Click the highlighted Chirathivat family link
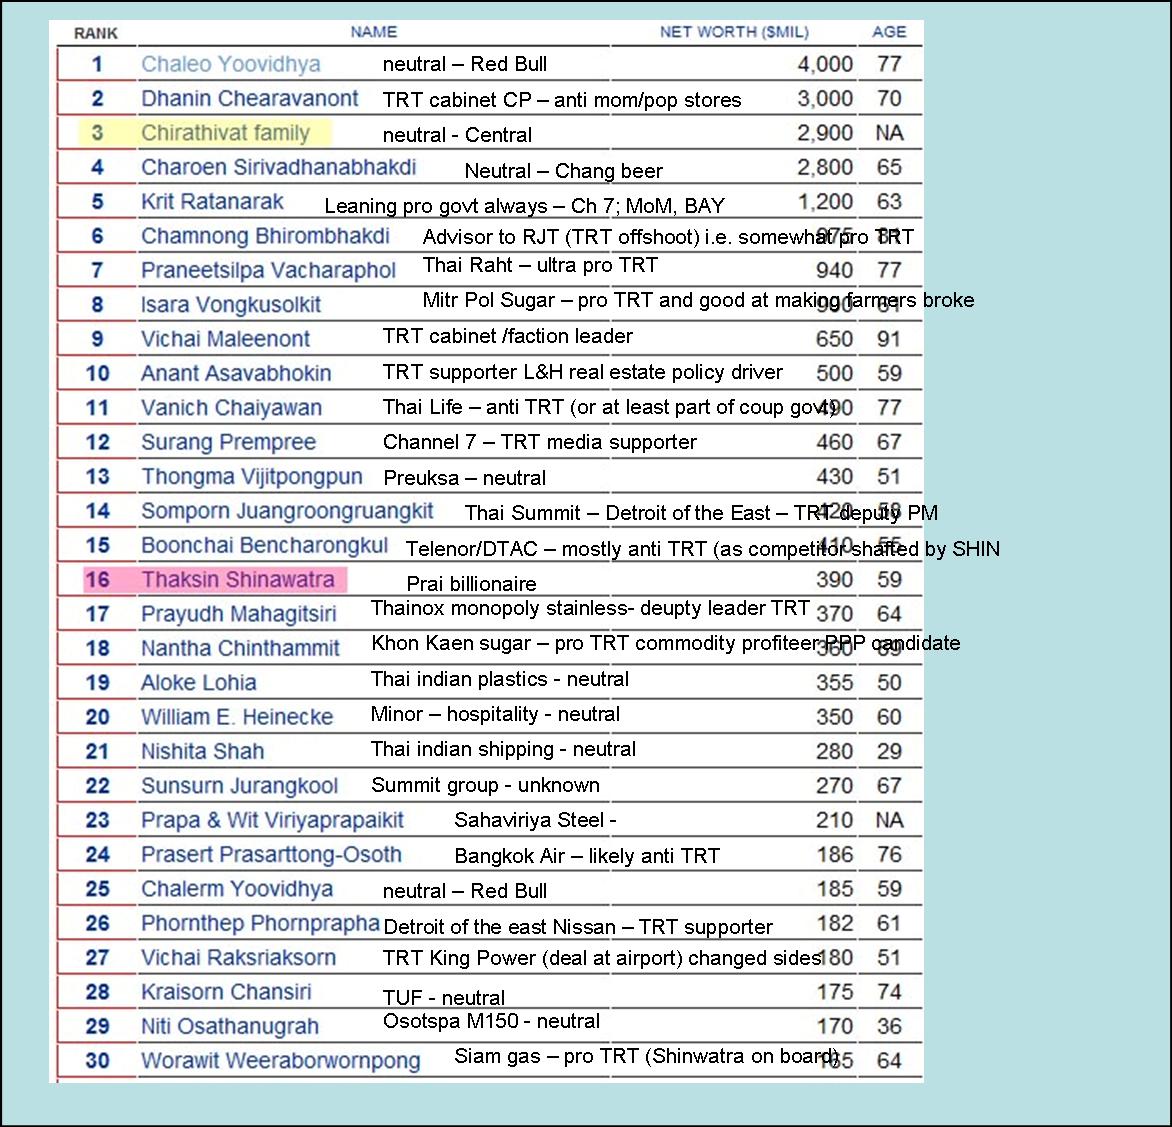This screenshot has height=1127, width=1172. (x=225, y=133)
